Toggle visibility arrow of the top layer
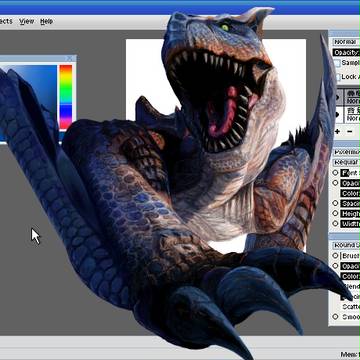This screenshot has width=360, height=360. tap(338, 97)
